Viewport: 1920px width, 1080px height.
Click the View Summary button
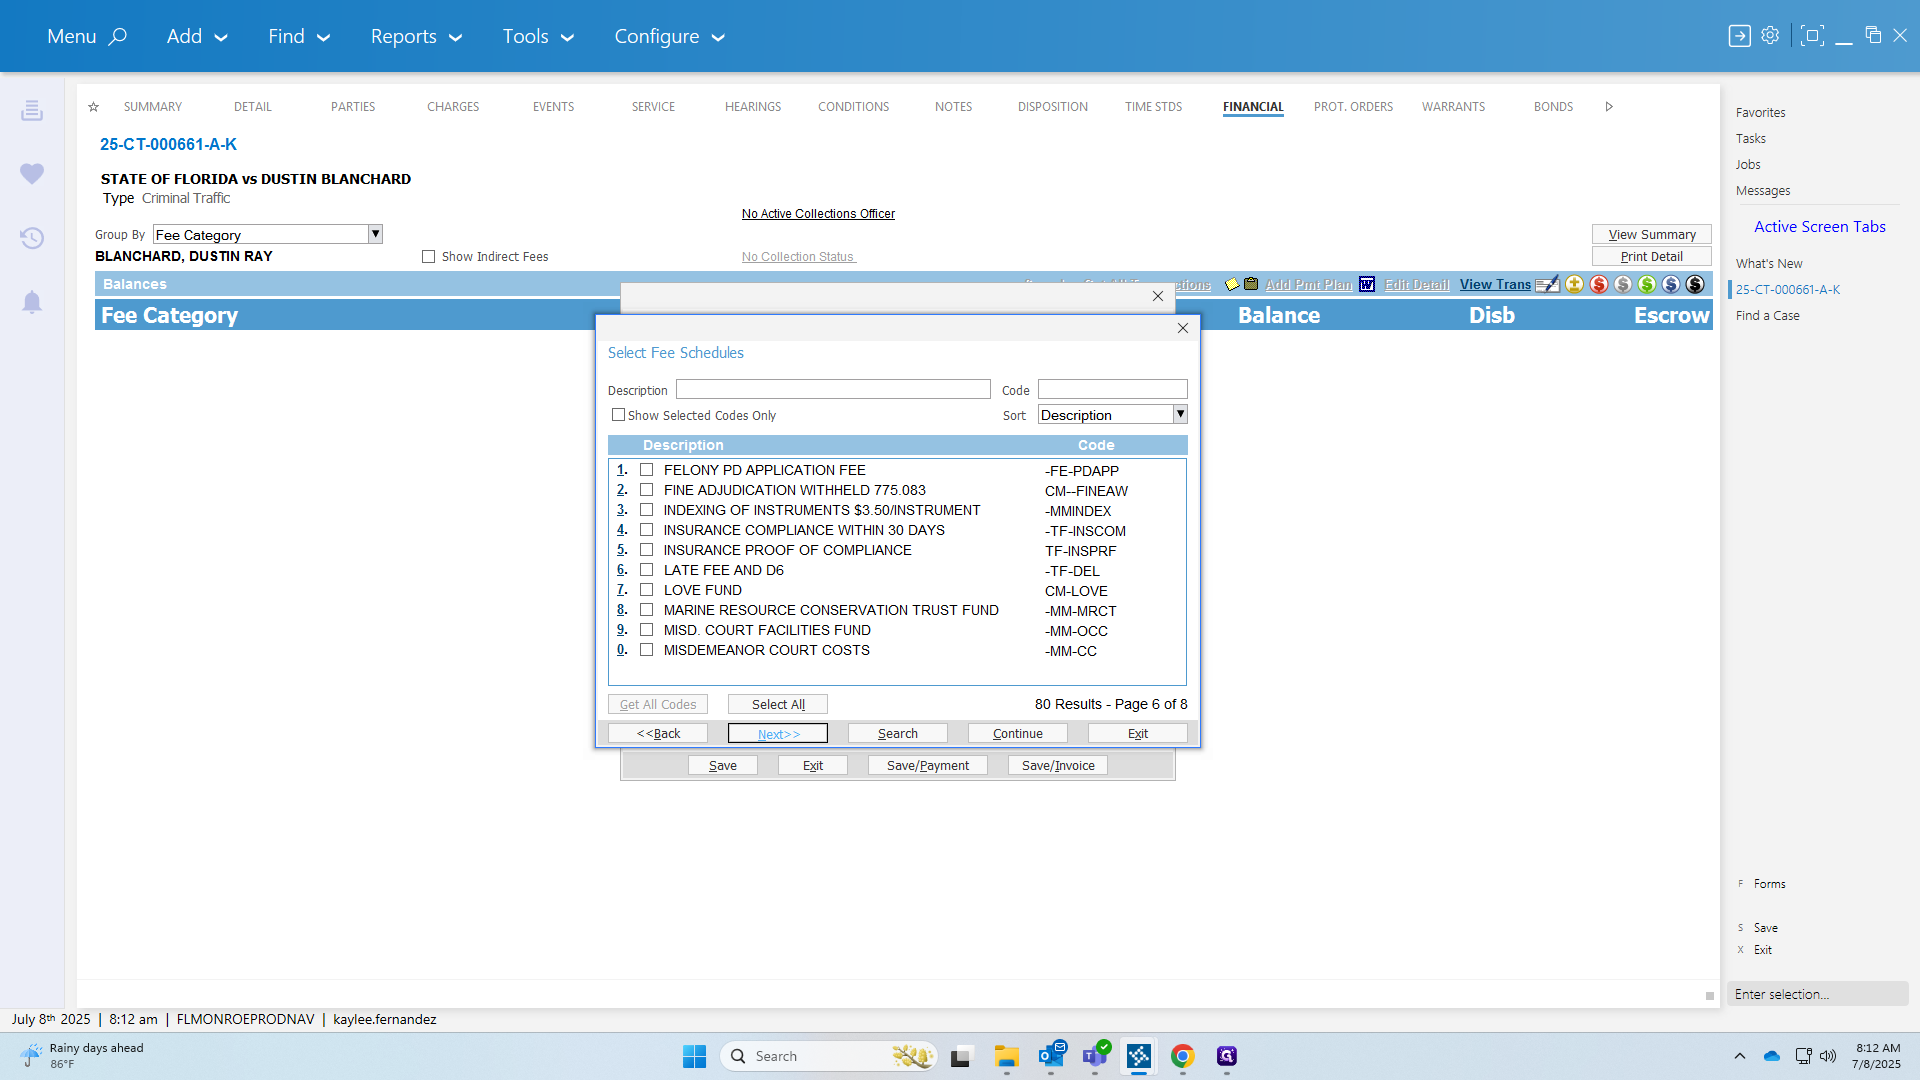(x=1652, y=235)
